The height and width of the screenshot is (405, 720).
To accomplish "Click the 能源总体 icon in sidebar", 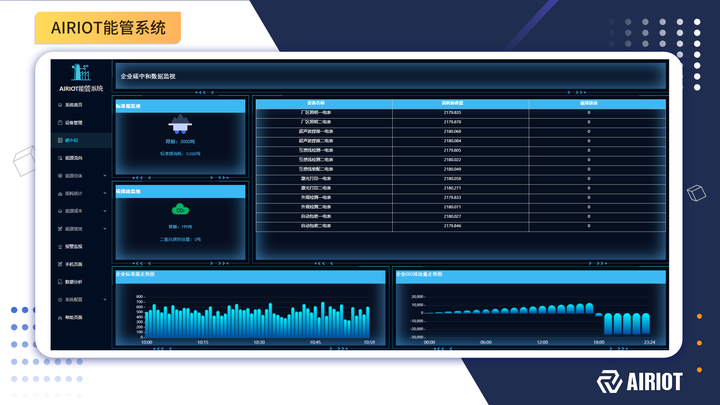I will coord(60,175).
